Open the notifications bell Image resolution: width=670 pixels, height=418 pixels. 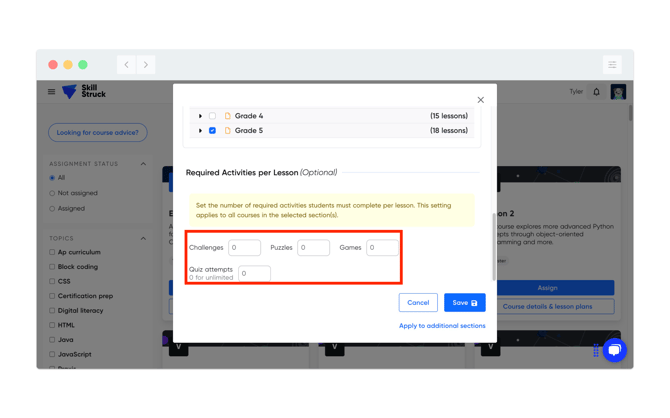click(597, 92)
